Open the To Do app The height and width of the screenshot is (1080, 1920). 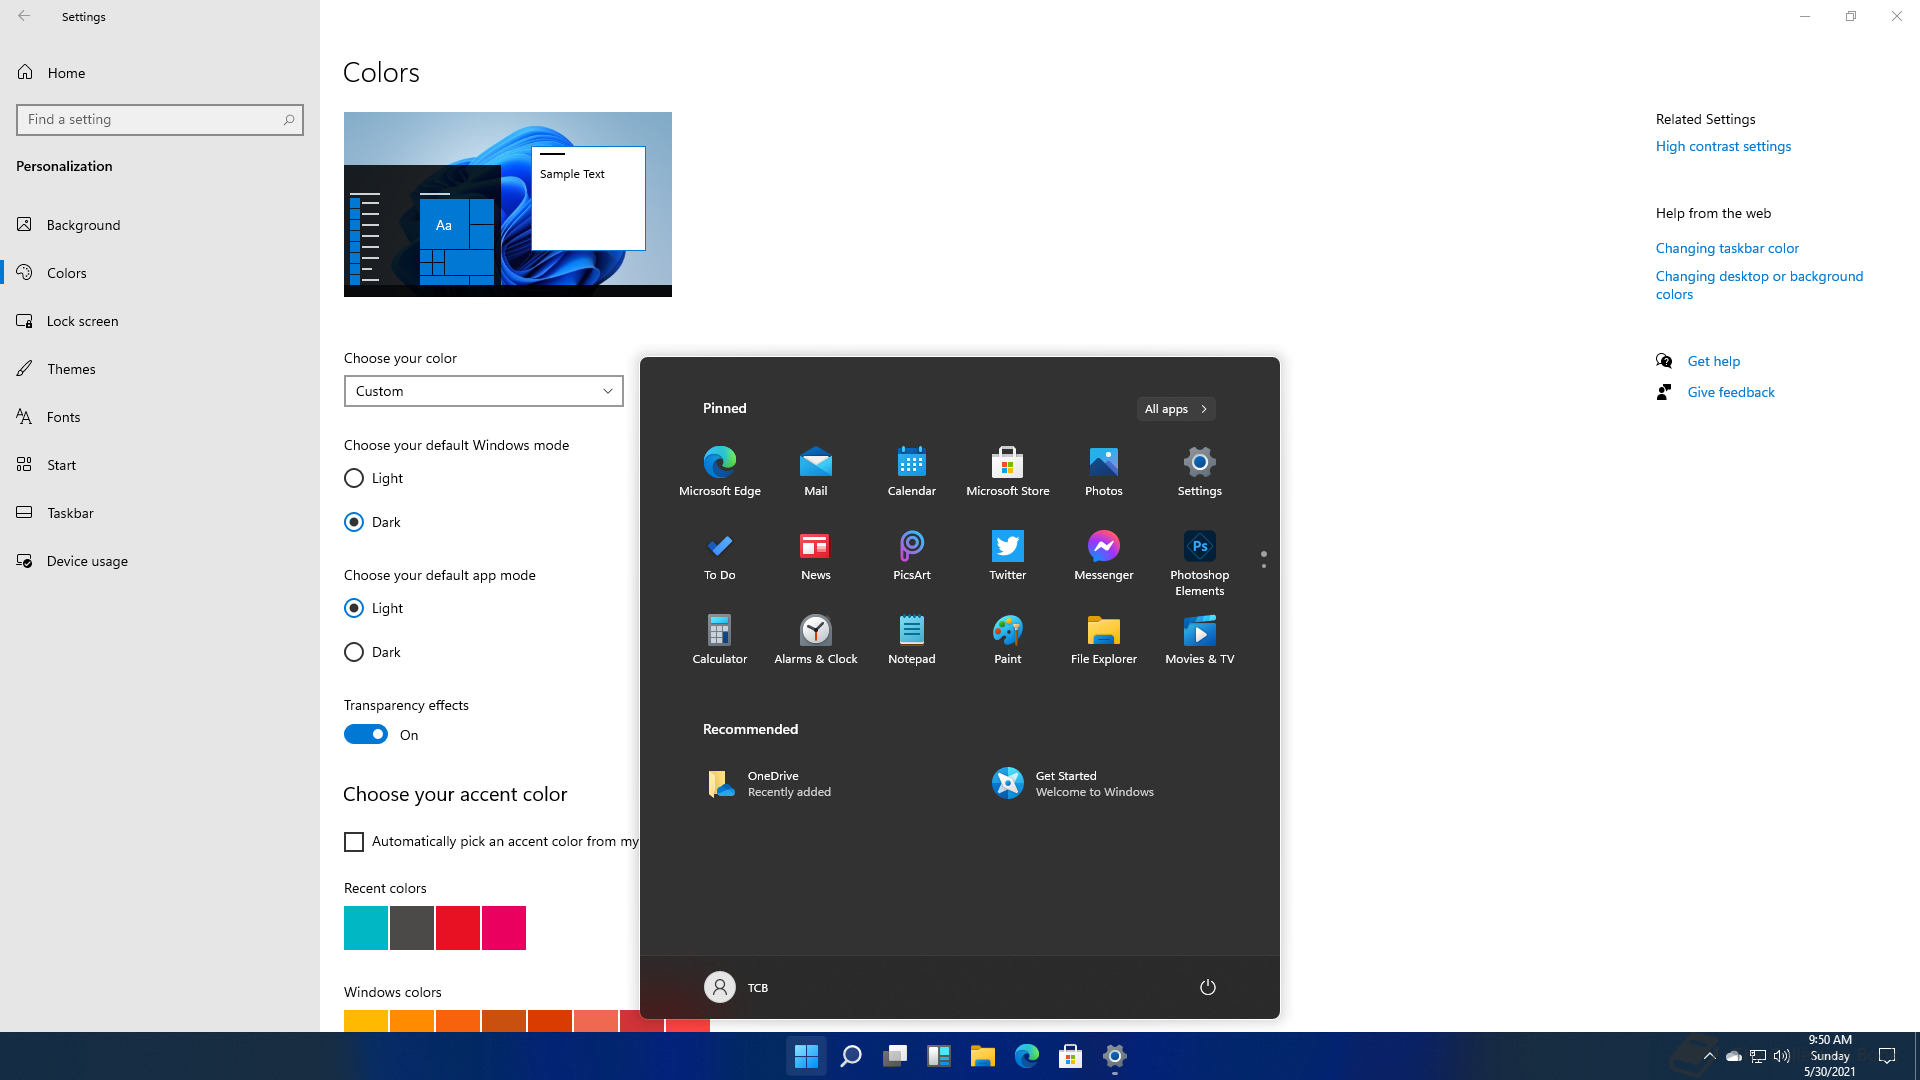tap(719, 555)
